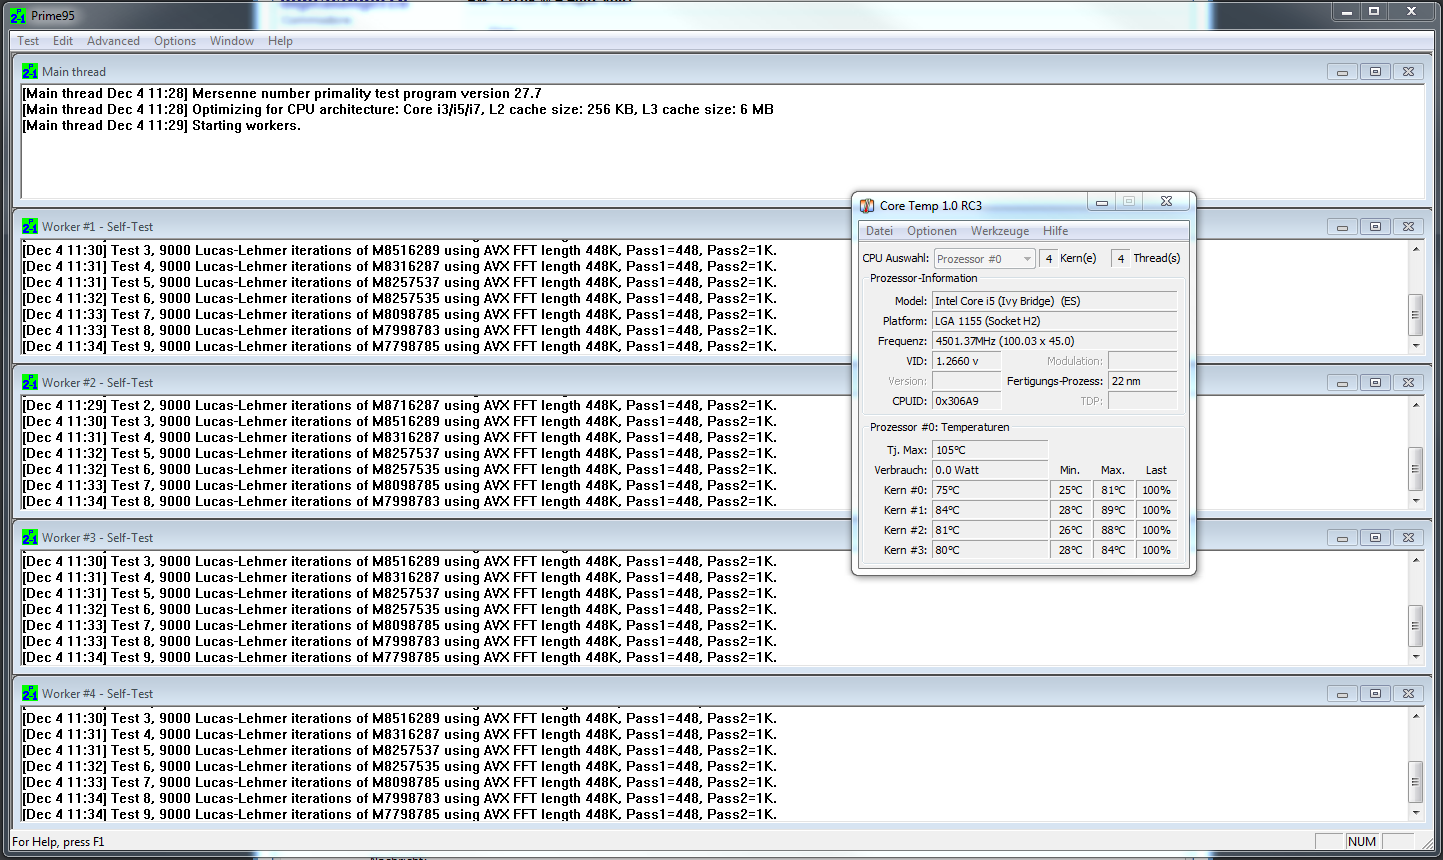
Task: Open the Advanced menu in Prime95
Action: 113,41
